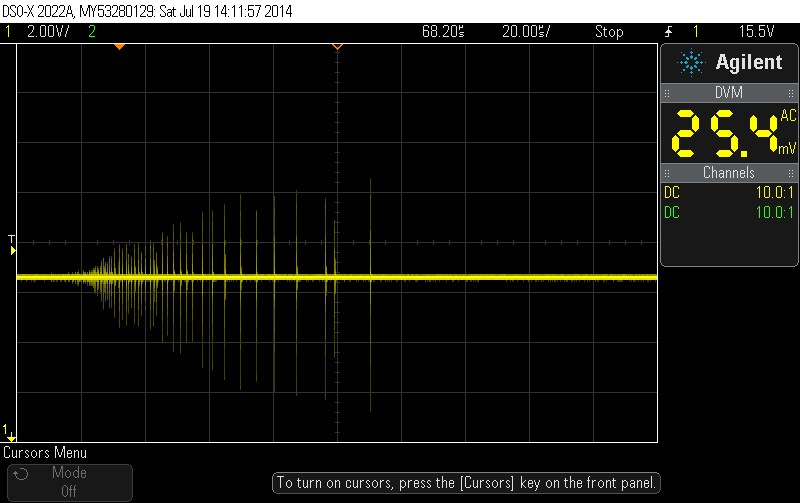Click the Stop run status indicator
This screenshot has width=800, height=503.
[609, 32]
